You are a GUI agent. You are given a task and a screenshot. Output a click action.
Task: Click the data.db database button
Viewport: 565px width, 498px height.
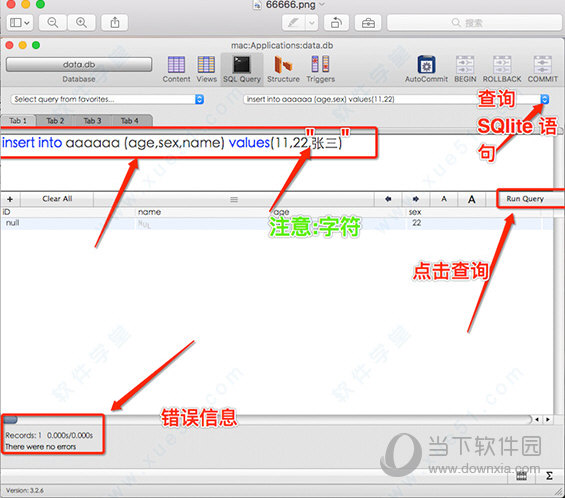click(x=79, y=65)
